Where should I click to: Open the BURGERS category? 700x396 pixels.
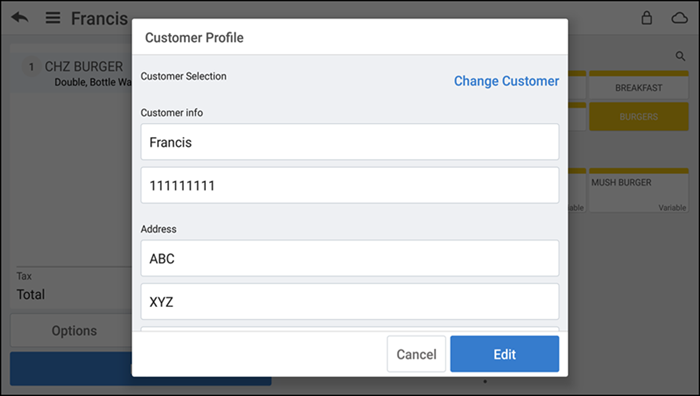pos(638,117)
